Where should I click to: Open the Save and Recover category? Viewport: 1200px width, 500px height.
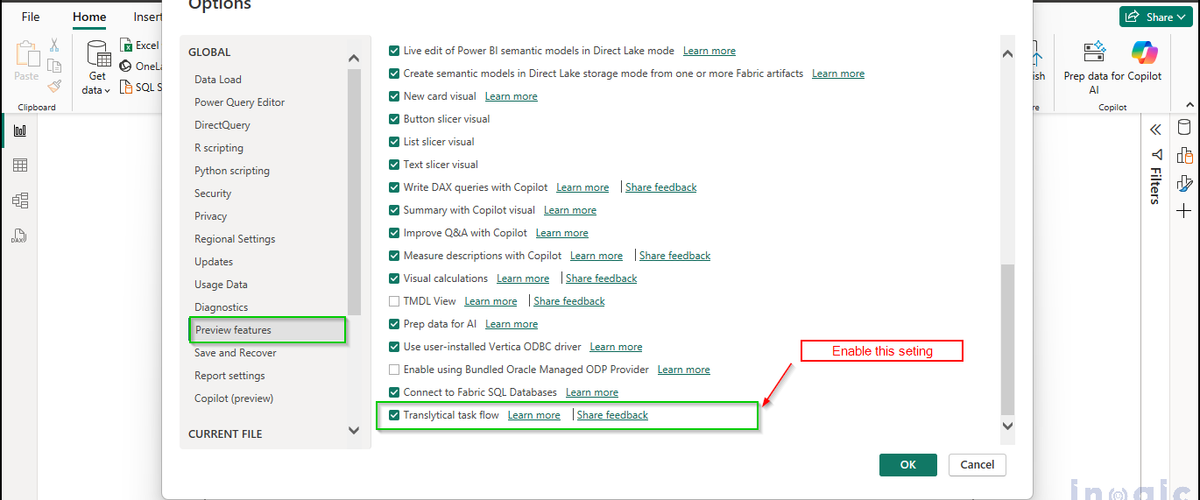235,353
